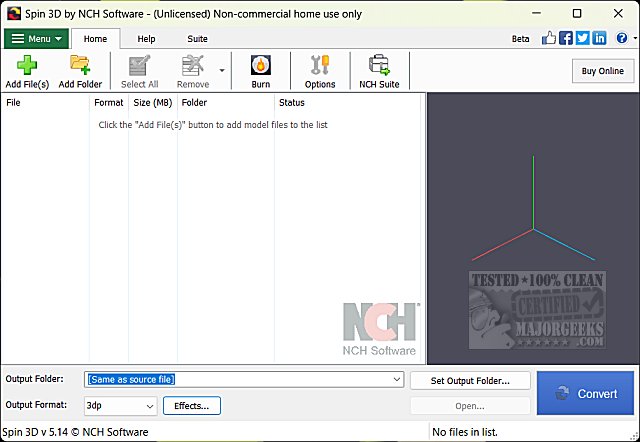Image resolution: width=640 pixels, height=442 pixels.
Task: Sort by the Format column header
Action: click(109, 102)
